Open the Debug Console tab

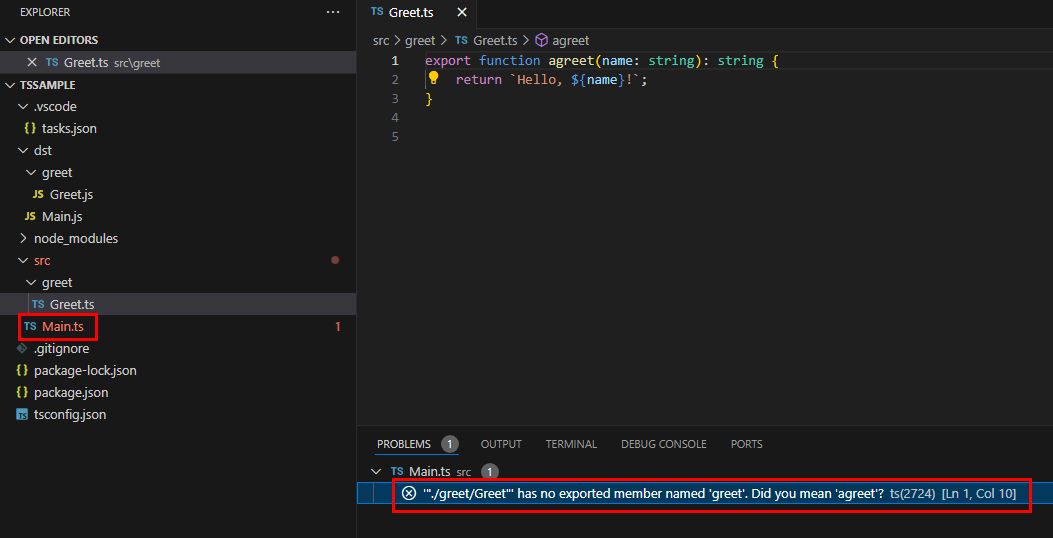663,444
